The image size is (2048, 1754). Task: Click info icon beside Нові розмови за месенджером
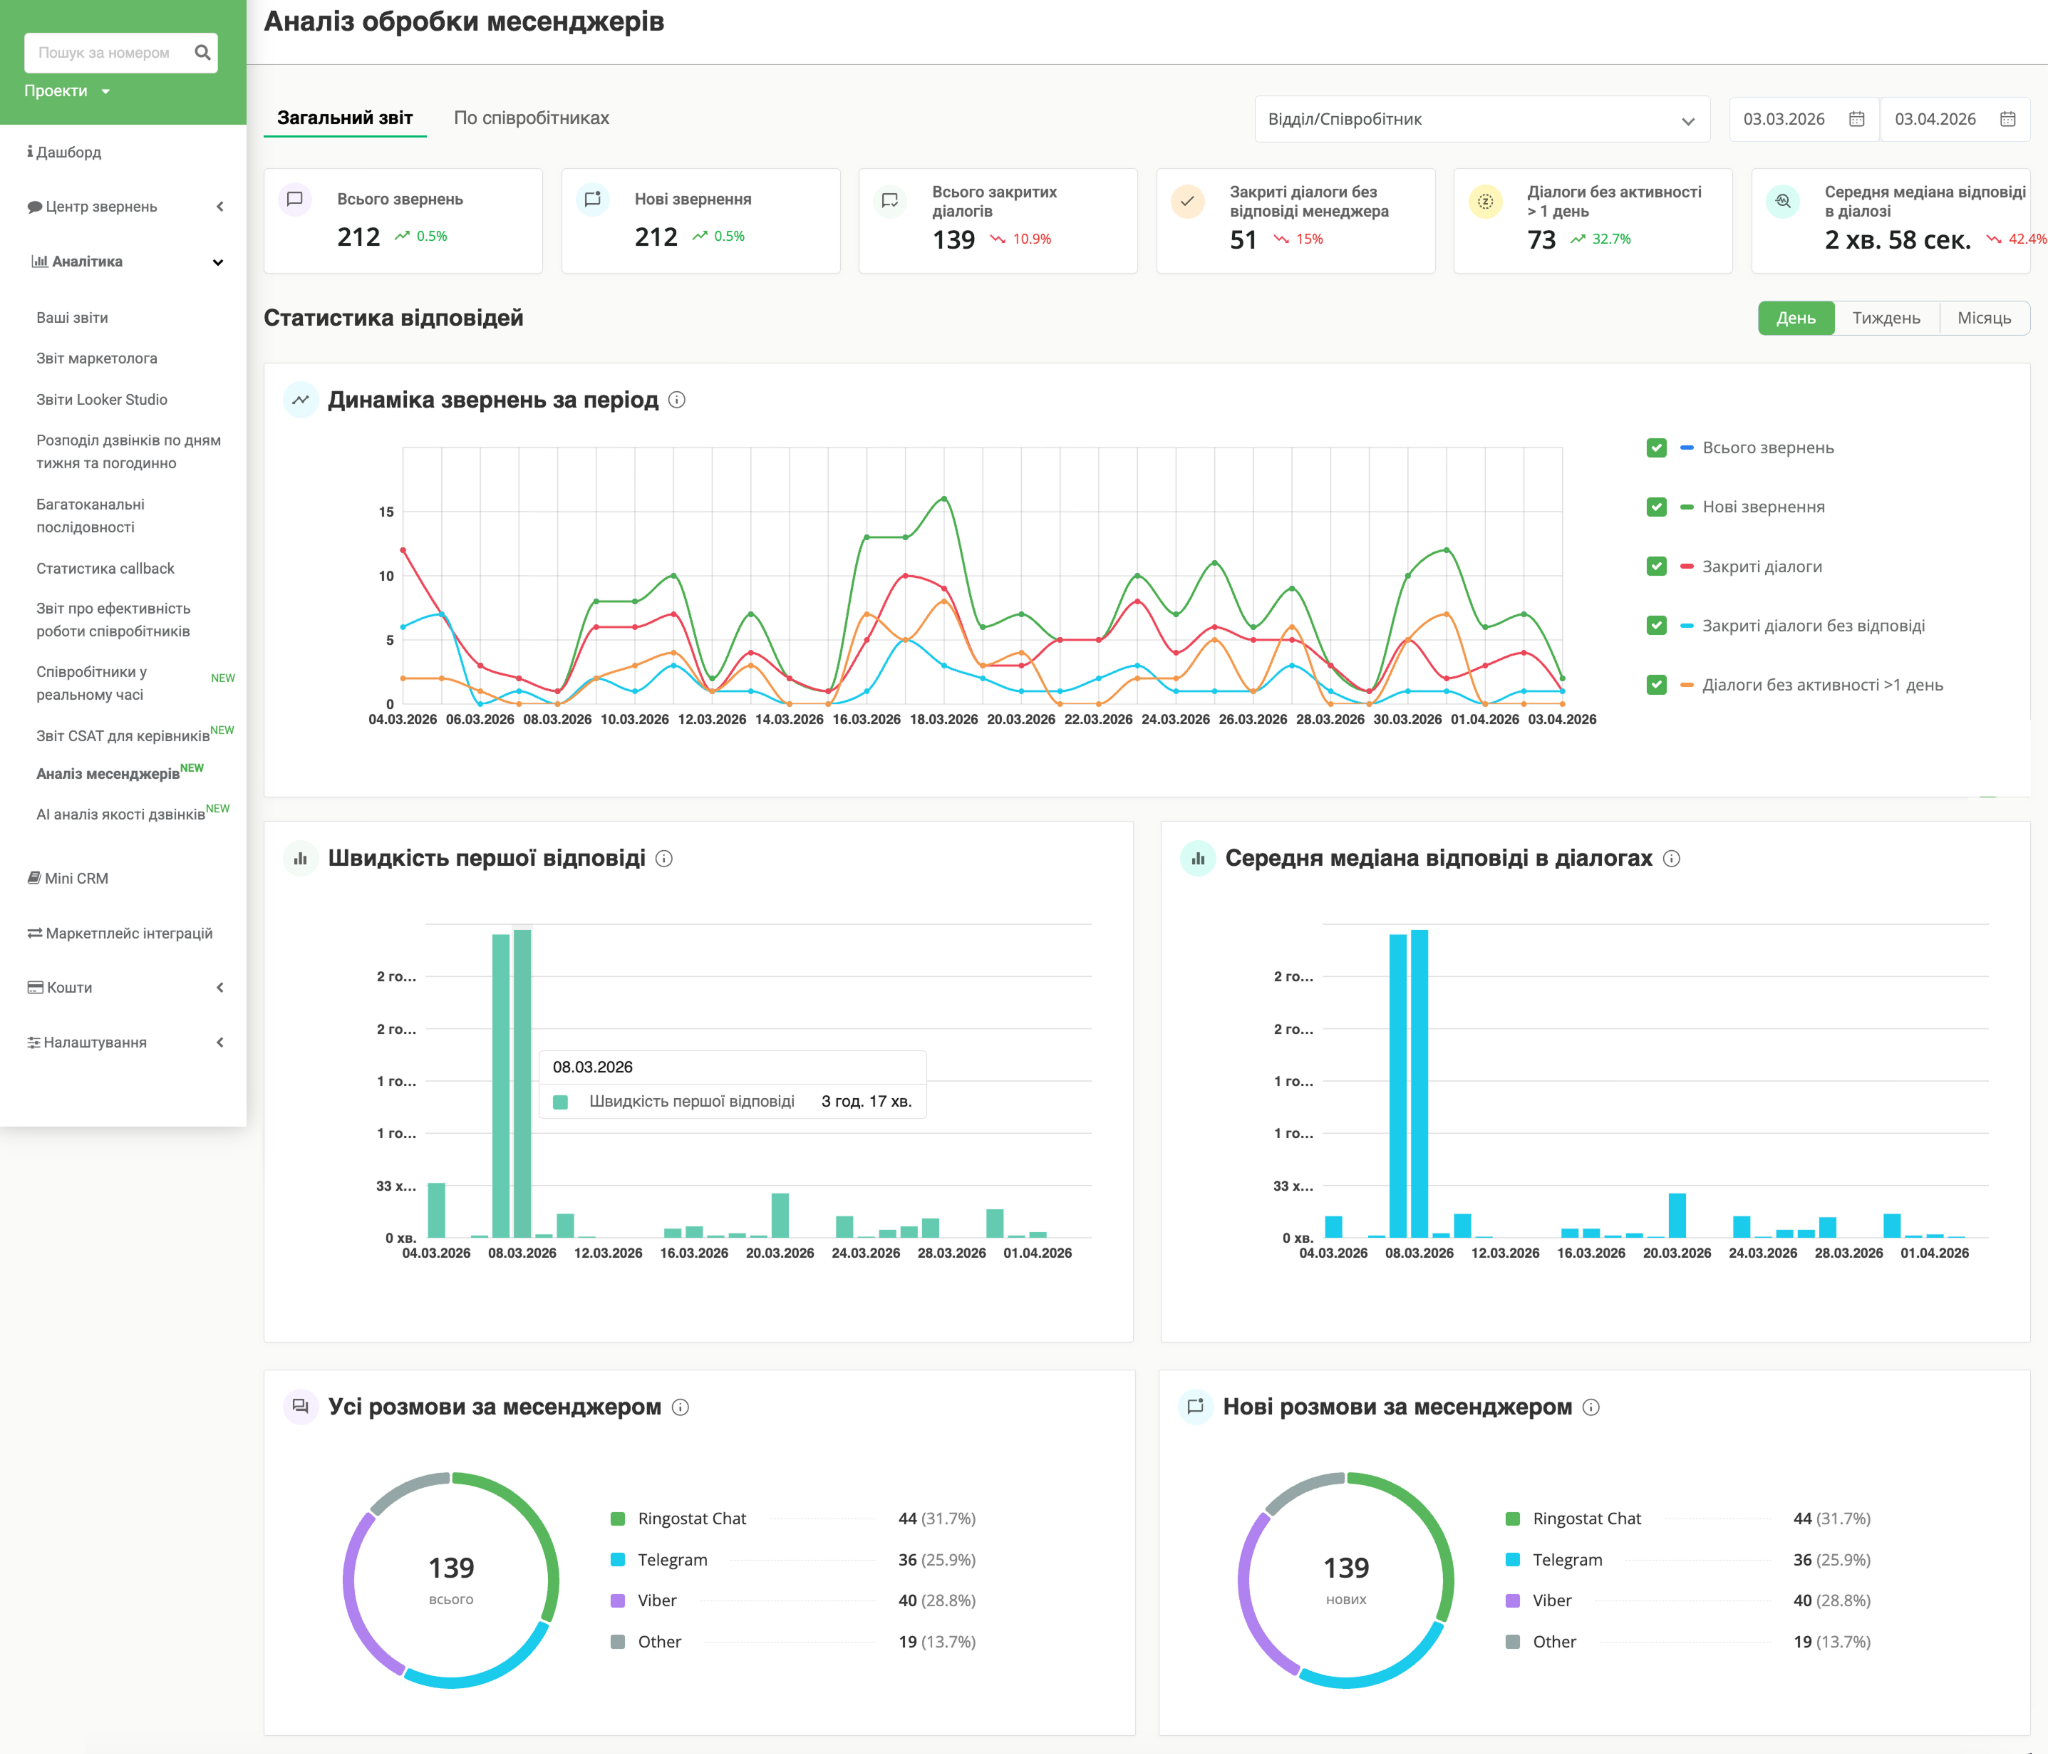[x=1591, y=1408]
